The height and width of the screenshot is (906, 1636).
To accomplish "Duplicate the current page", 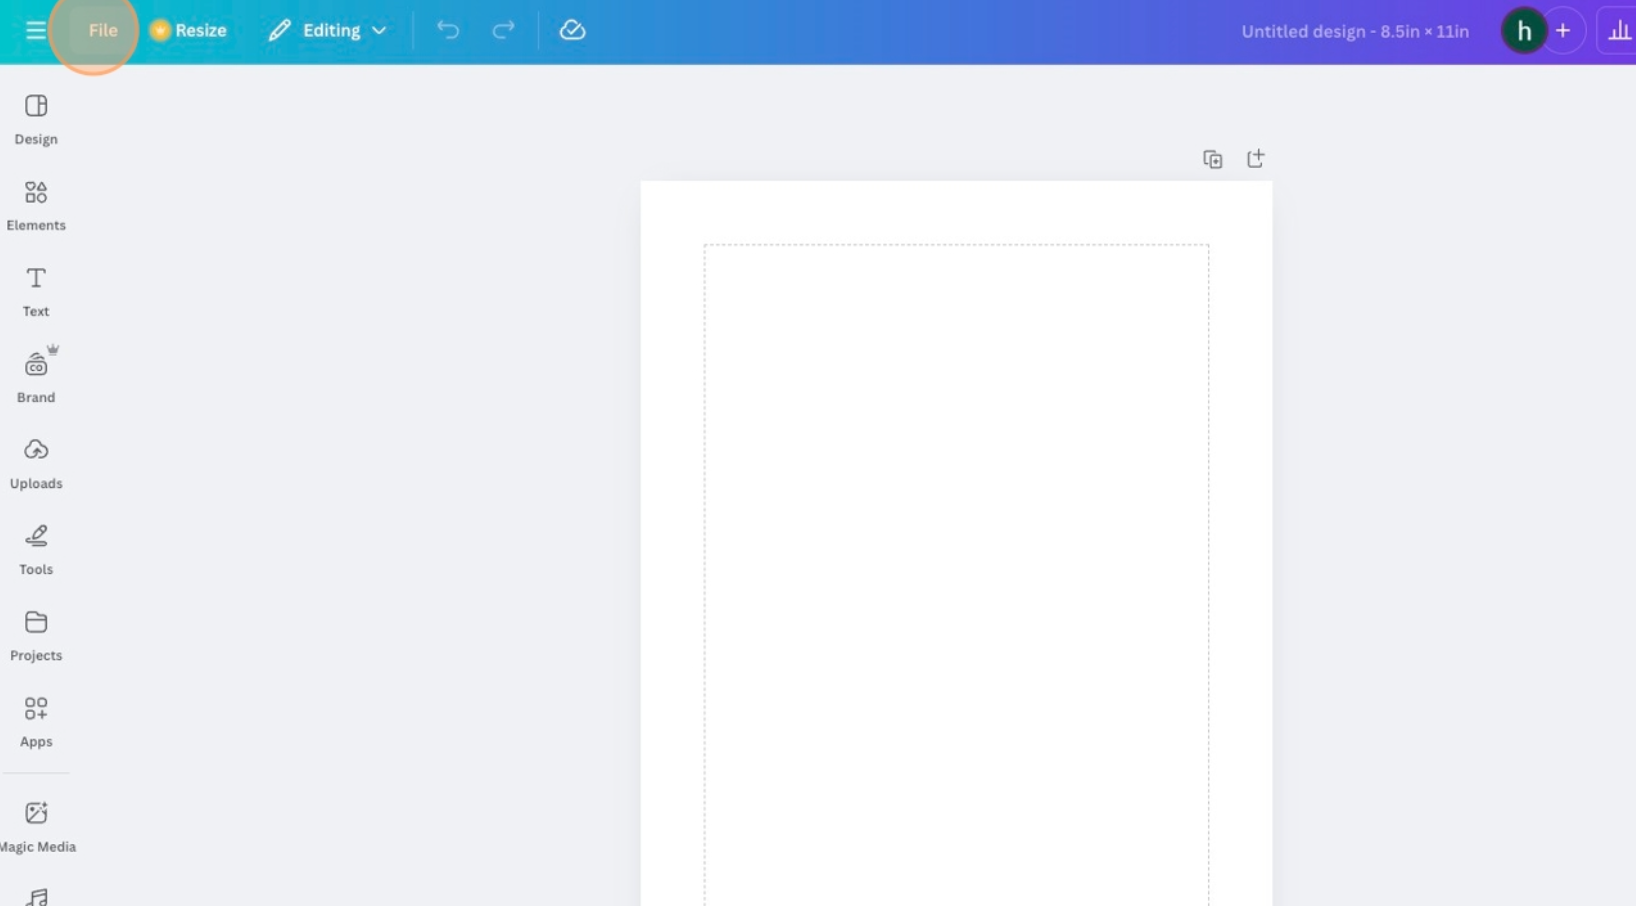I will pos(1212,158).
